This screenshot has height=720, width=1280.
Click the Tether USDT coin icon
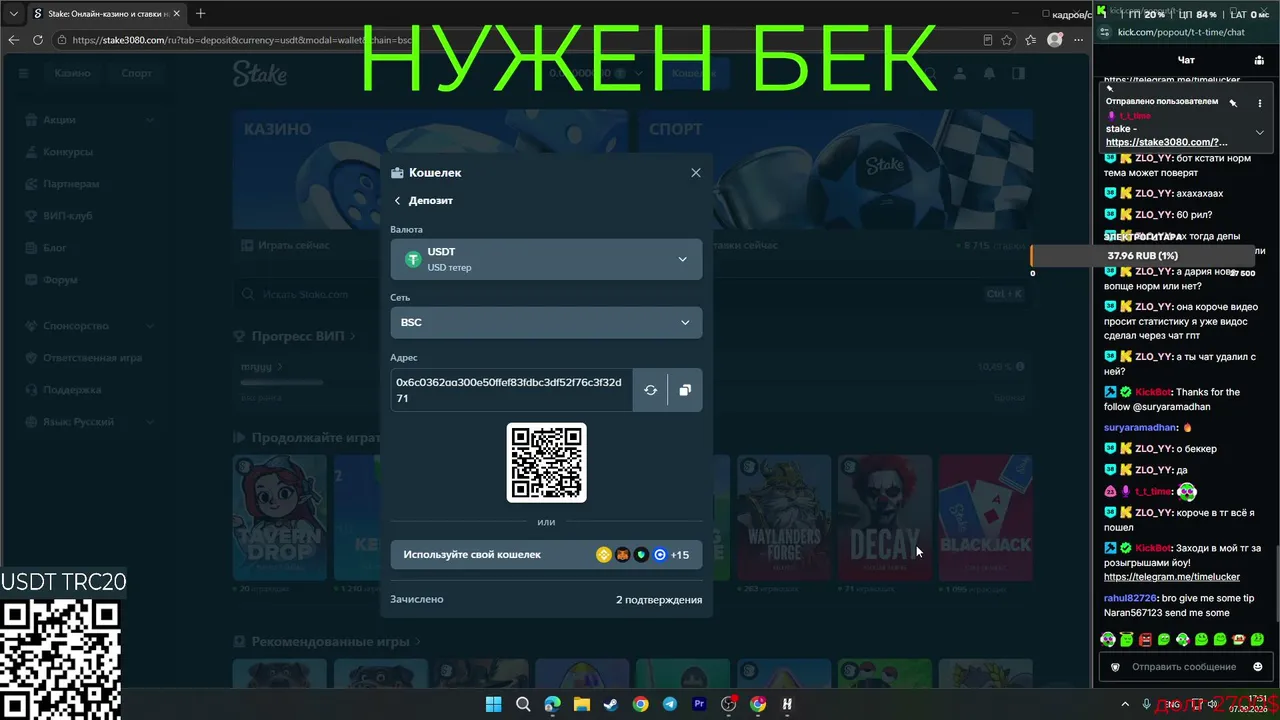tap(413, 260)
